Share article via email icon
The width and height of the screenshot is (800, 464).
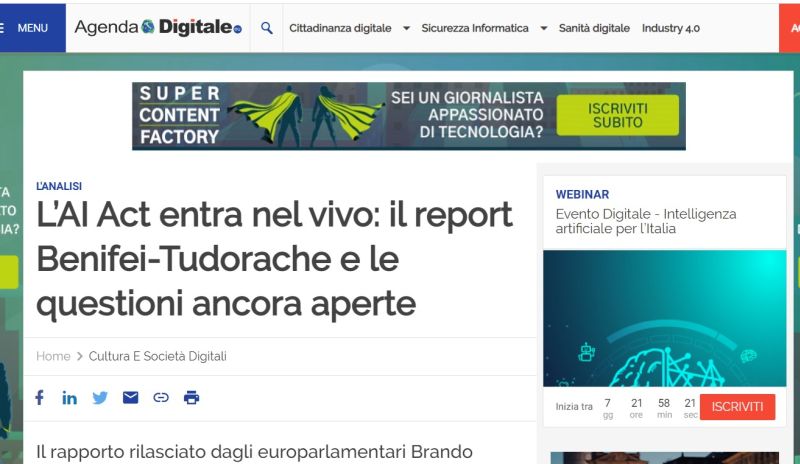pyautogui.click(x=130, y=397)
